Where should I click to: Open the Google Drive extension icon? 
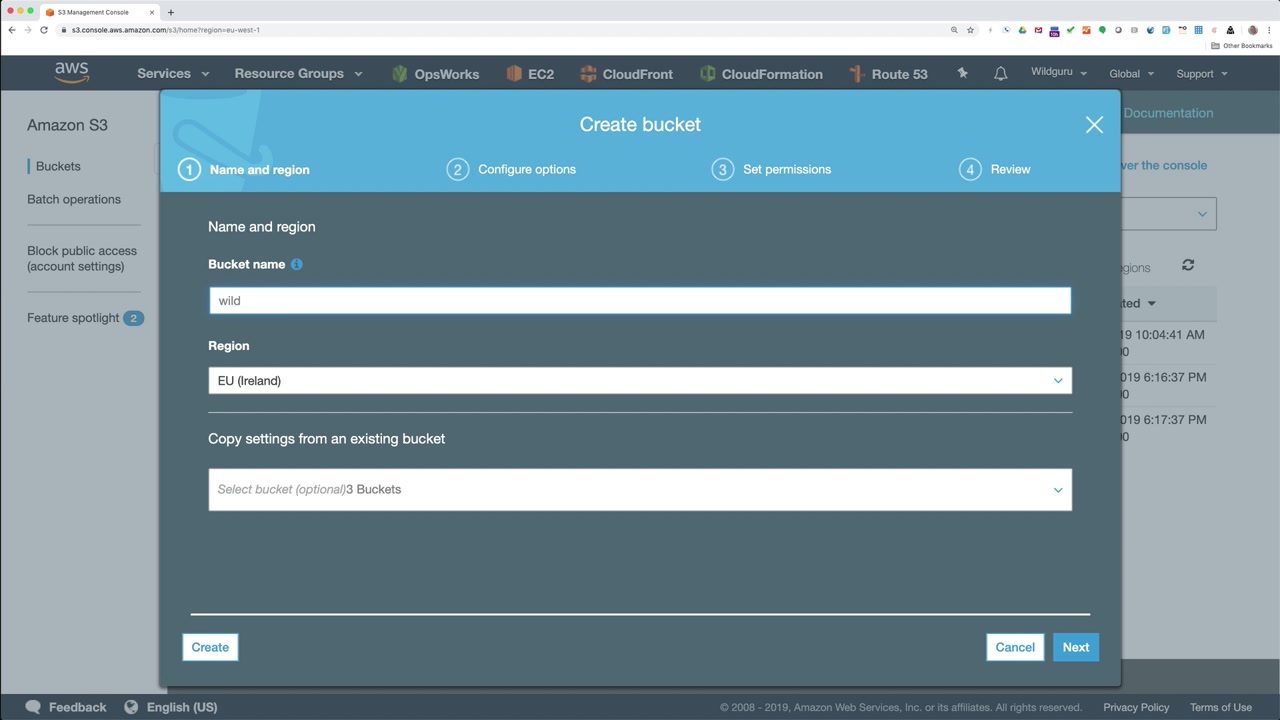click(x=1022, y=30)
